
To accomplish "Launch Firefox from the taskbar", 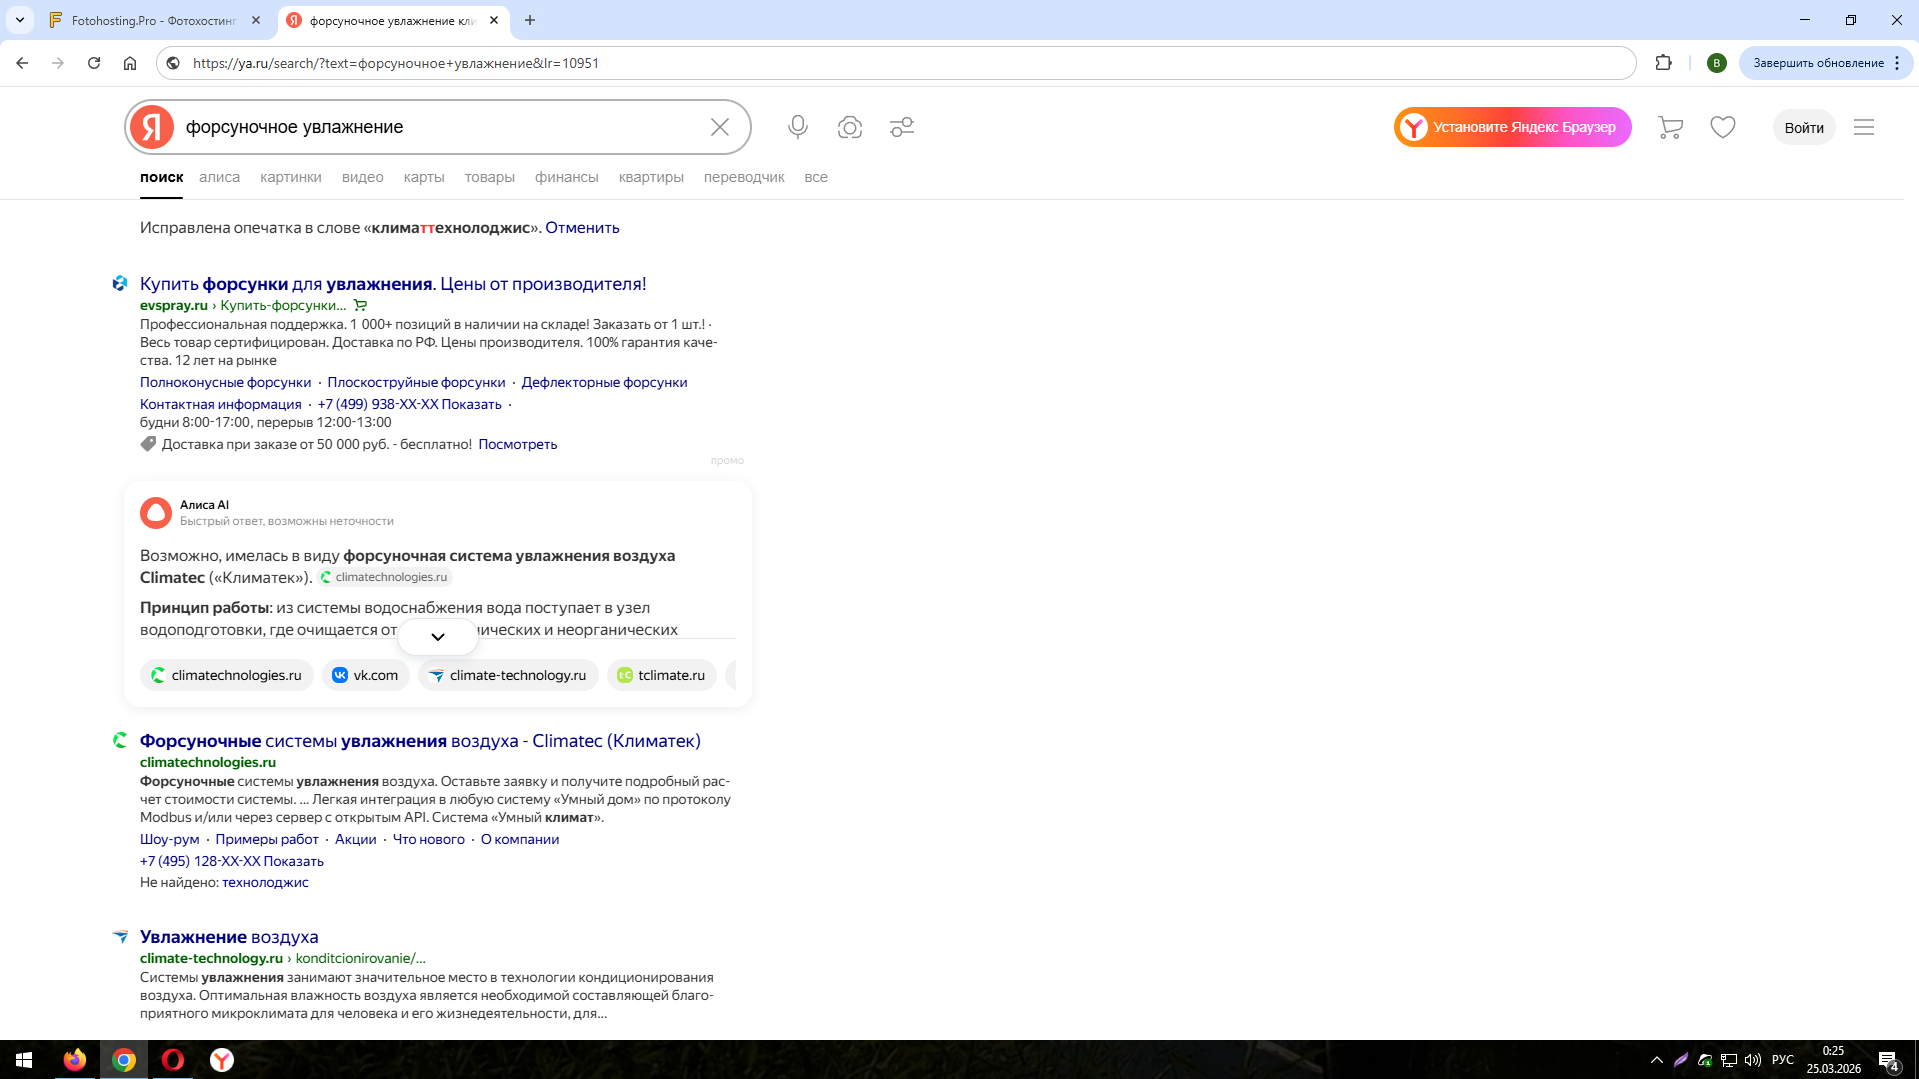I will pos(75,1060).
